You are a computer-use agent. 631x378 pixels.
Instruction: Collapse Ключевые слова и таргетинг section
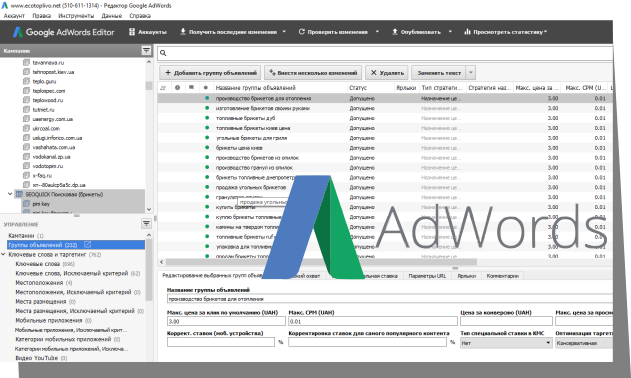point(3,254)
